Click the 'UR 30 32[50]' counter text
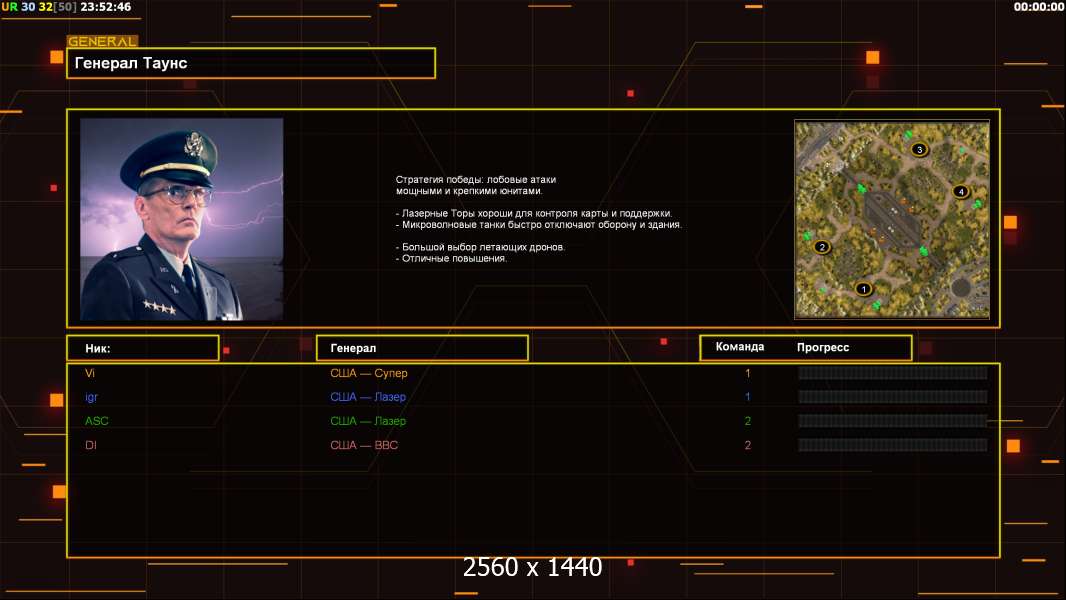 click(x=39, y=7)
